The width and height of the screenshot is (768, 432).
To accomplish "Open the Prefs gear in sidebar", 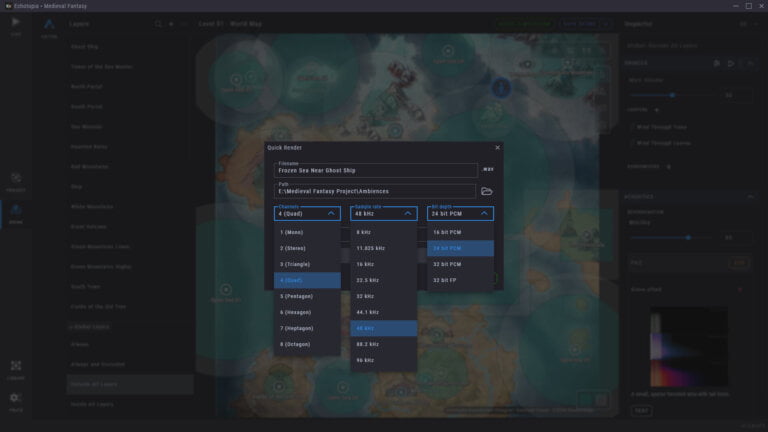I will (16, 402).
